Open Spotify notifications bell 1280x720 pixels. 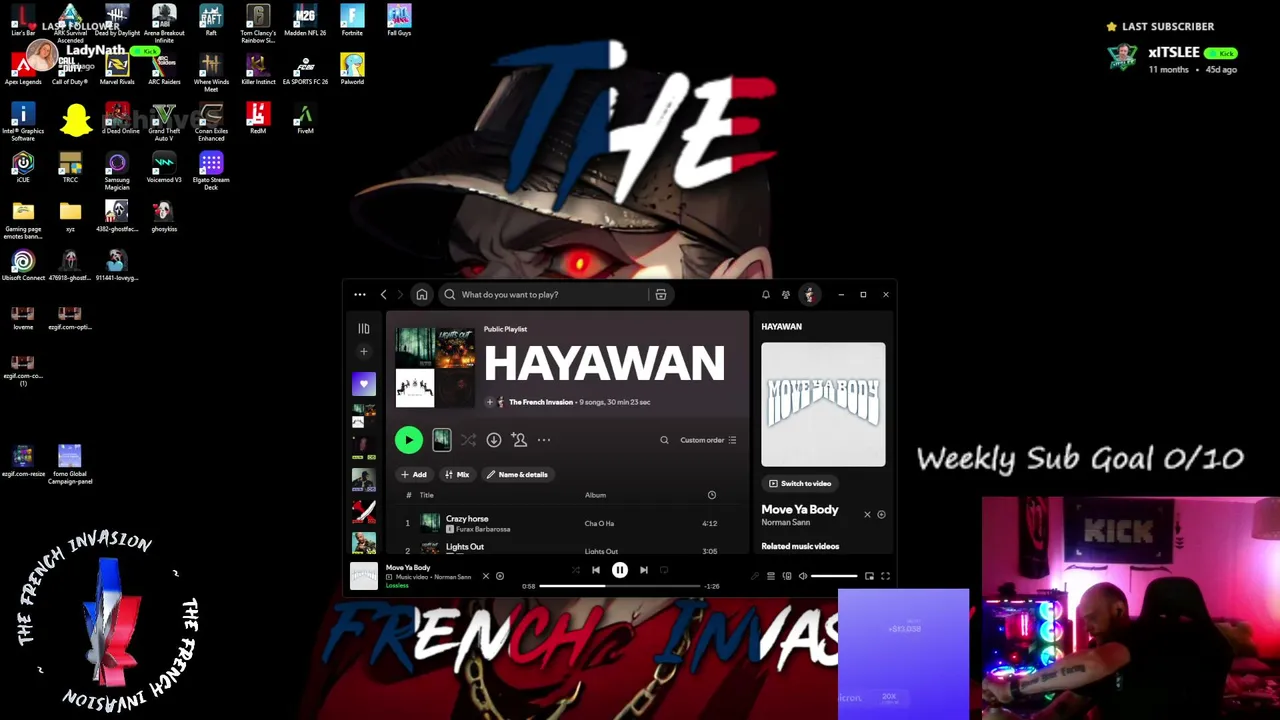coord(766,295)
